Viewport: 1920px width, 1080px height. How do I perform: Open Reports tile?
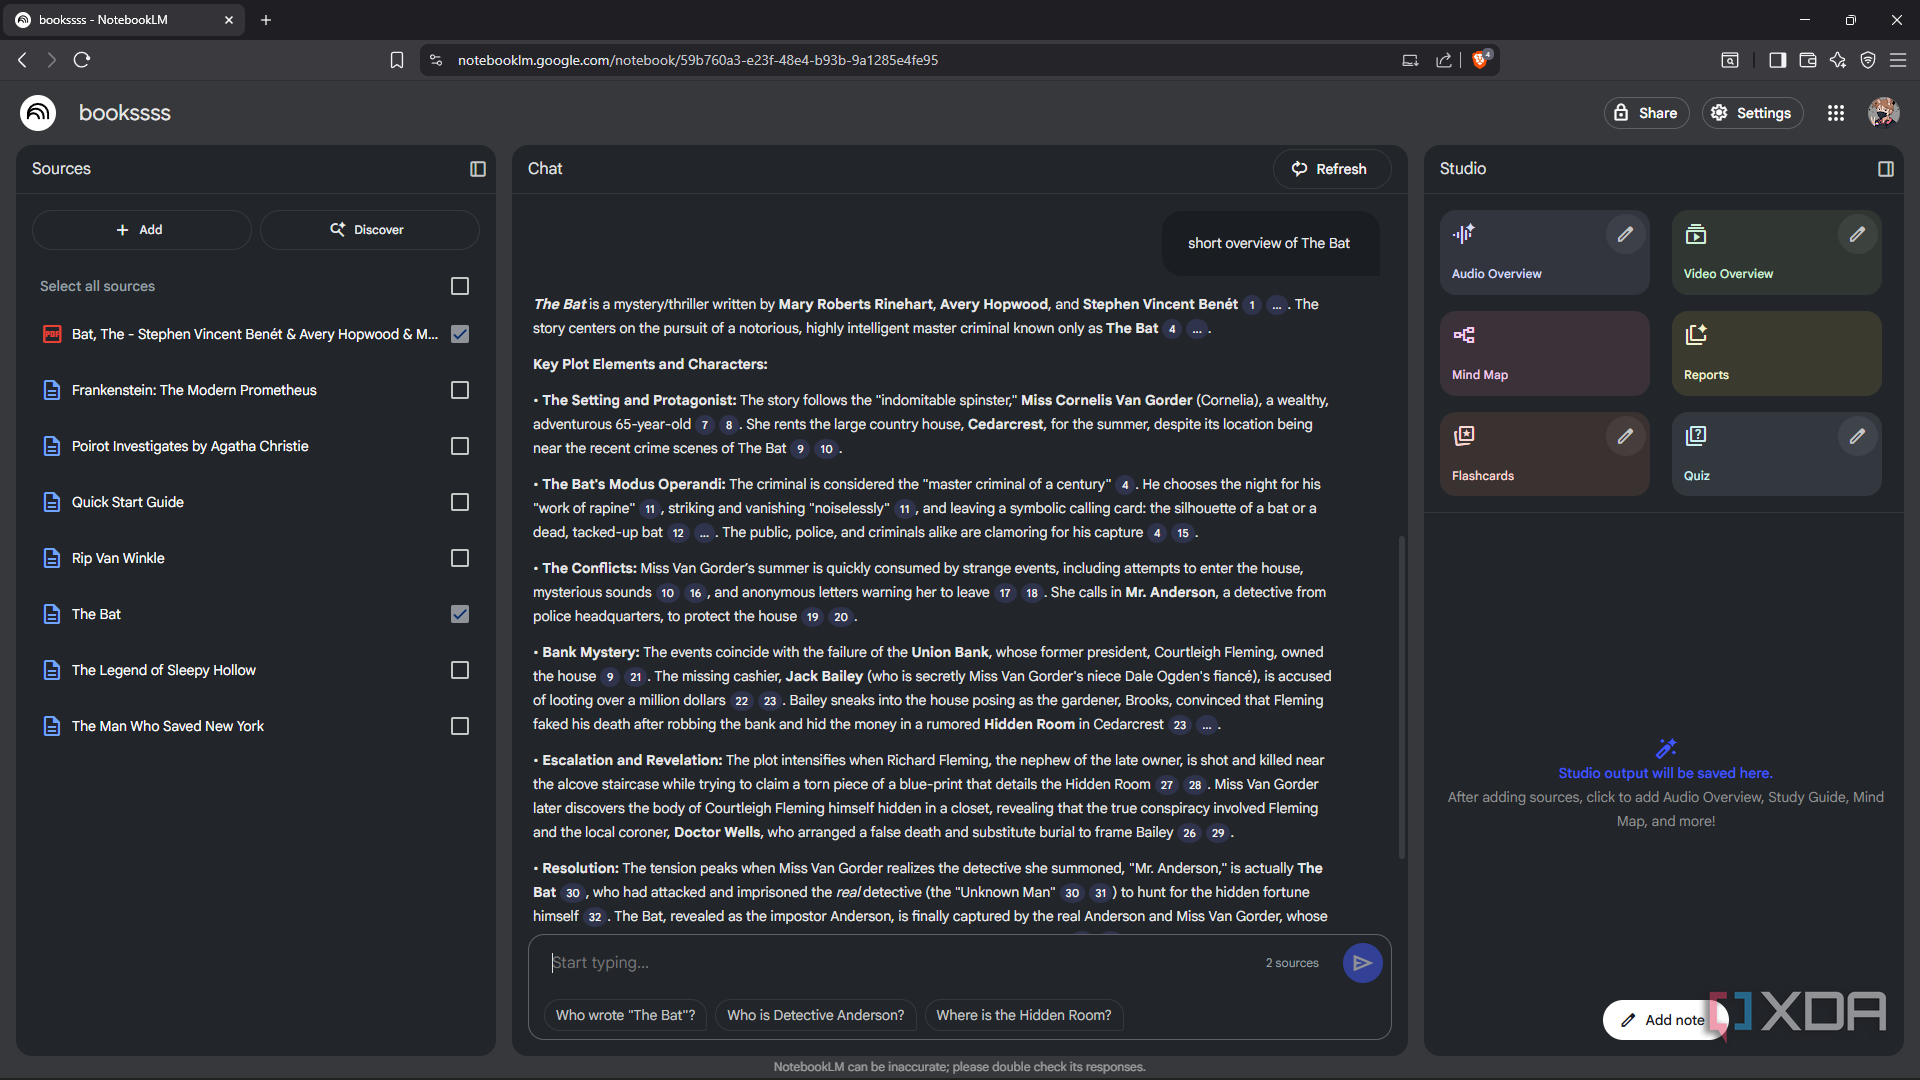tap(1776, 354)
